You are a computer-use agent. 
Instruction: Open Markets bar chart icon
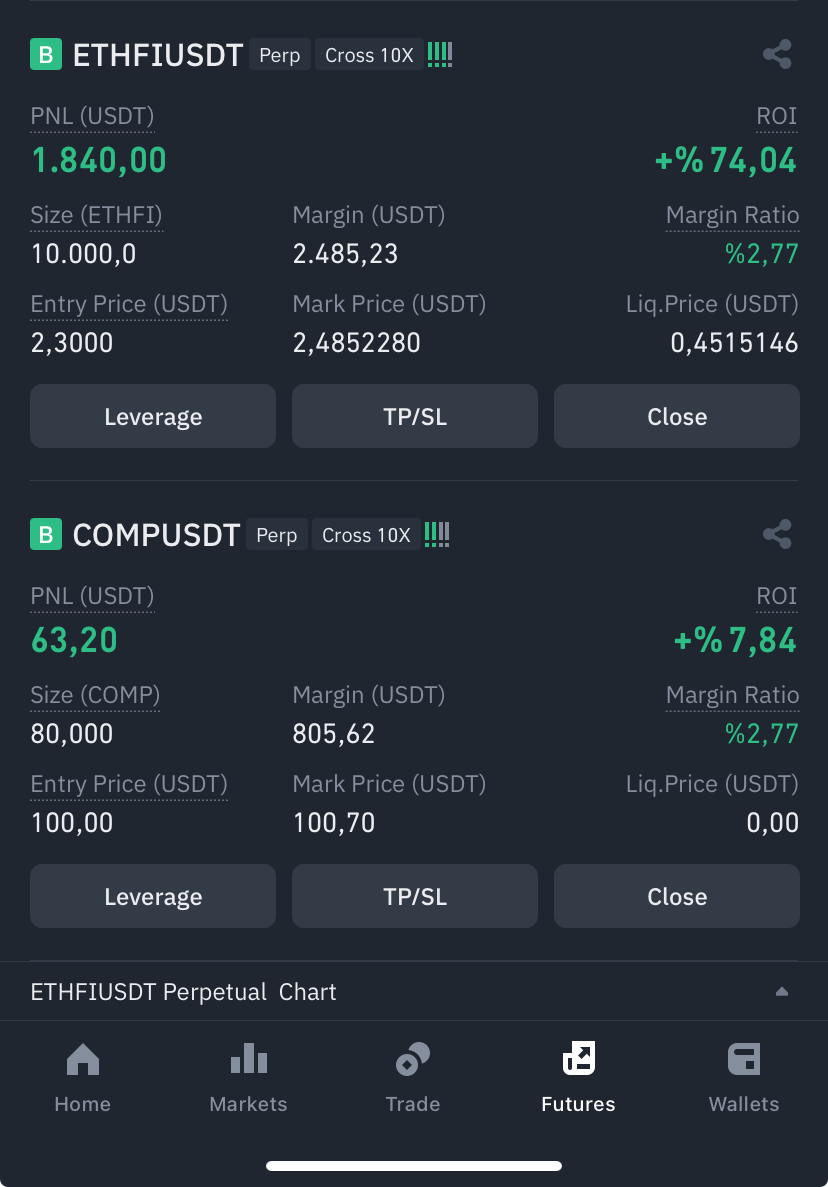[248, 1059]
